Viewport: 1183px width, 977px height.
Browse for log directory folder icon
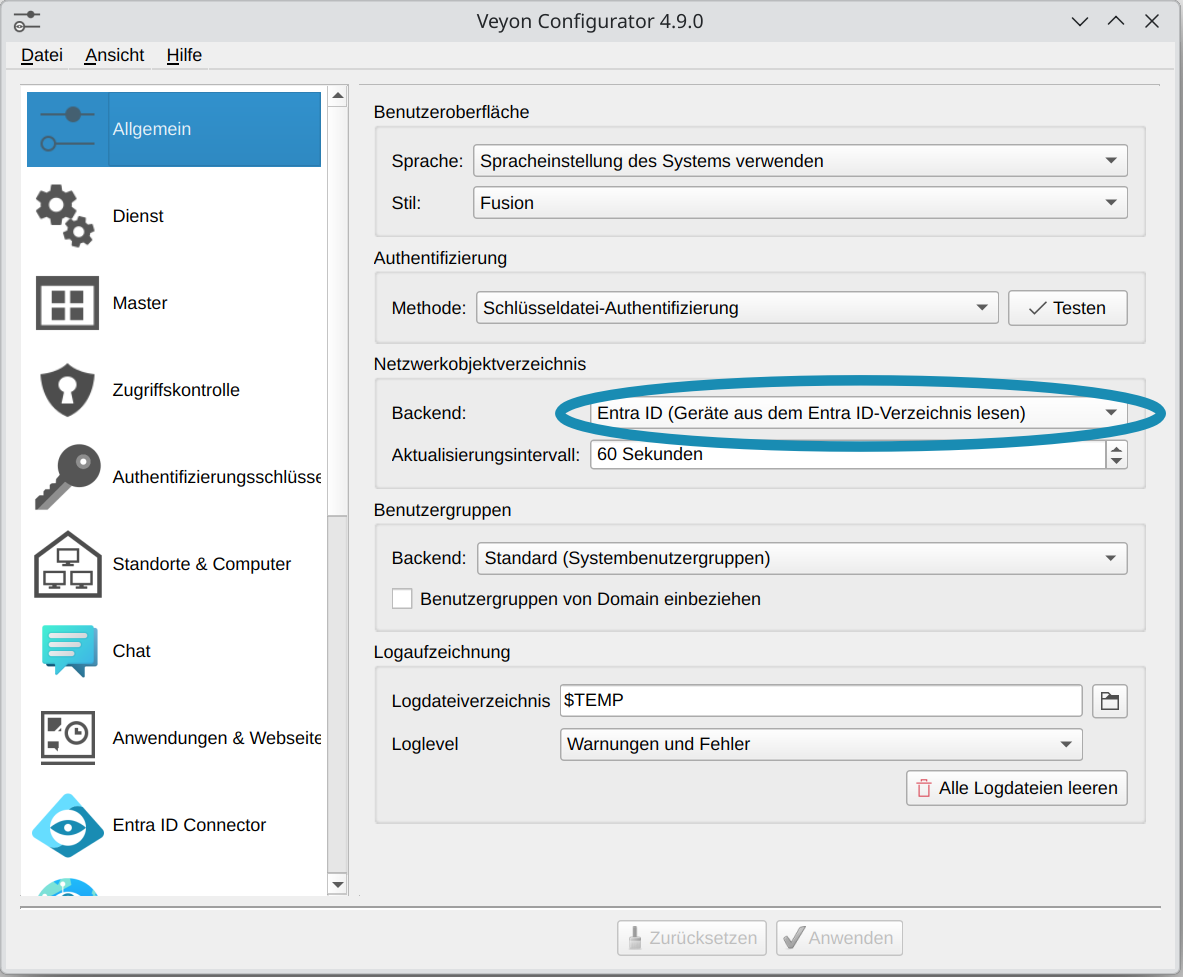(x=1109, y=701)
